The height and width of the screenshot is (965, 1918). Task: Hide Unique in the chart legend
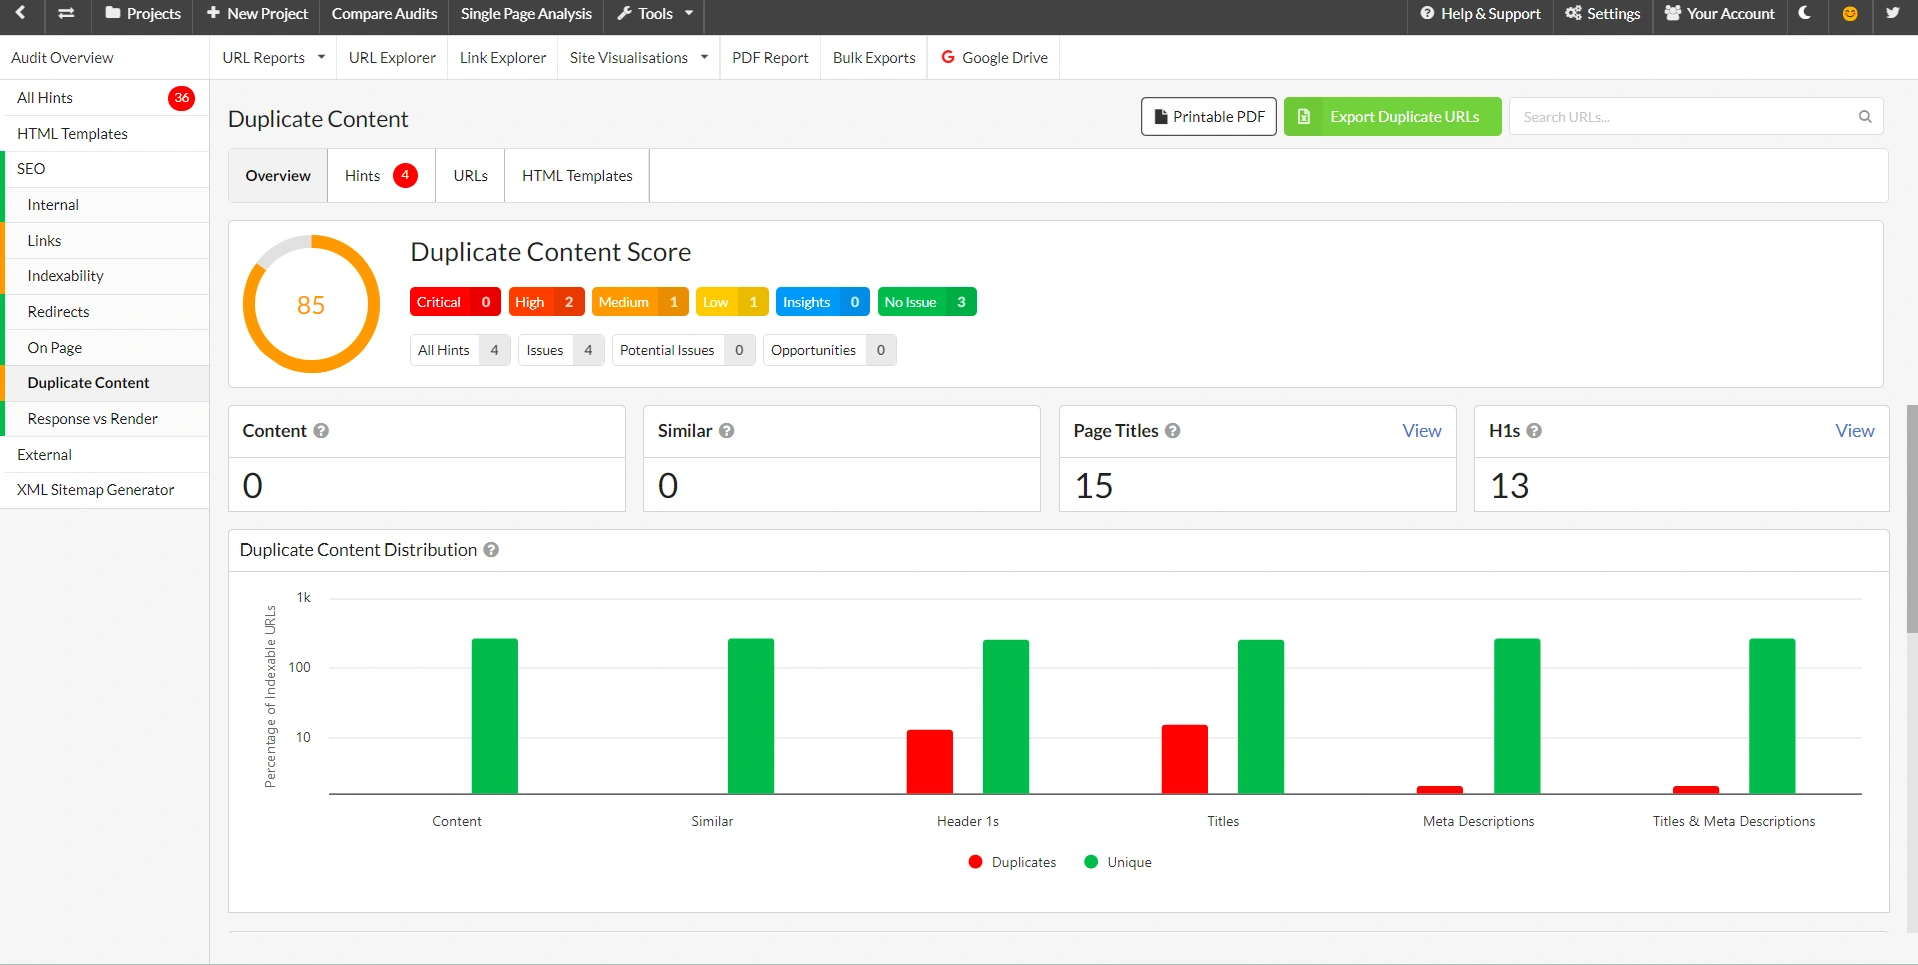click(x=1117, y=861)
